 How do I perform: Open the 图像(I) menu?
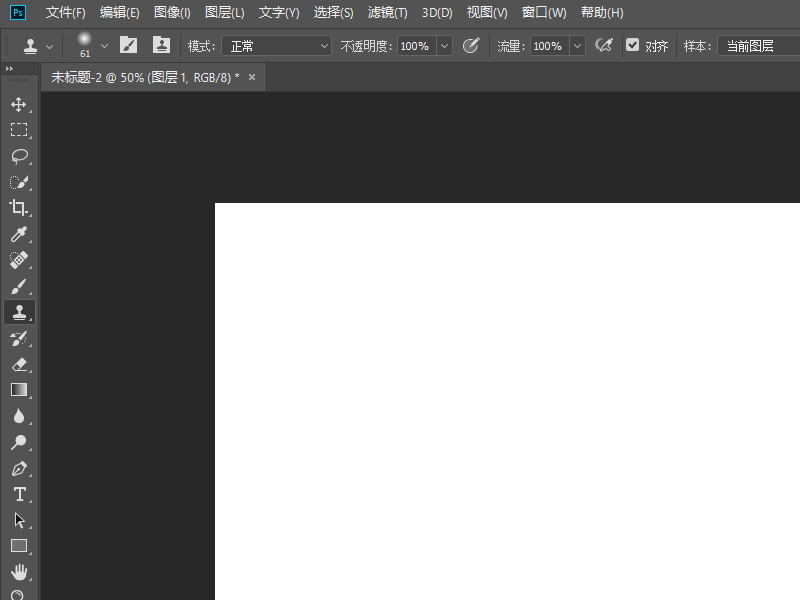pos(172,13)
